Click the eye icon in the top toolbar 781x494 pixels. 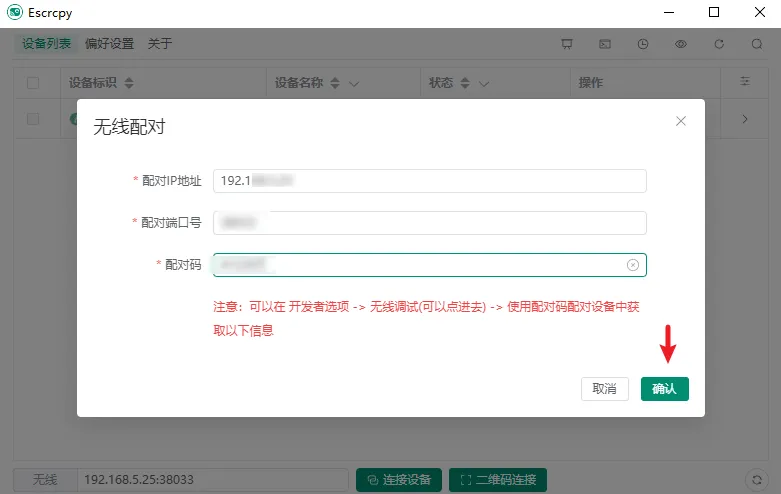(x=681, y=44)
